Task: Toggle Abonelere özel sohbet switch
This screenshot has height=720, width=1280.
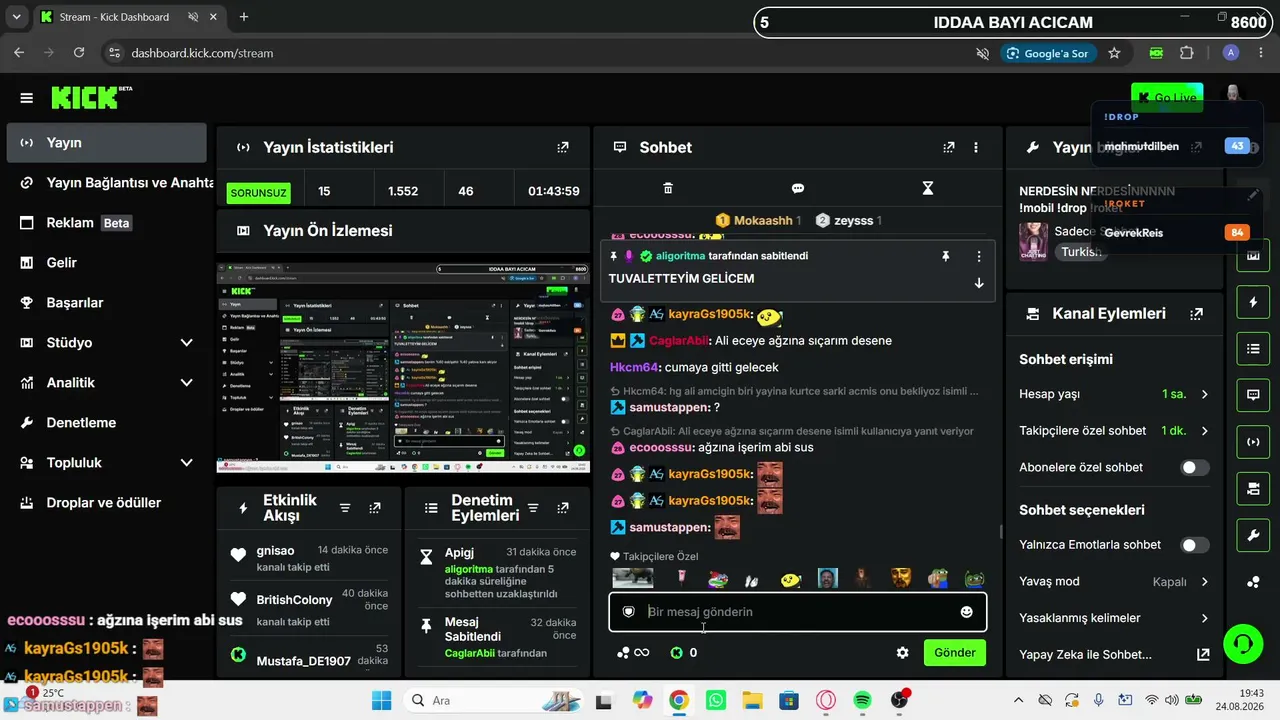Action: (1195, 467)
